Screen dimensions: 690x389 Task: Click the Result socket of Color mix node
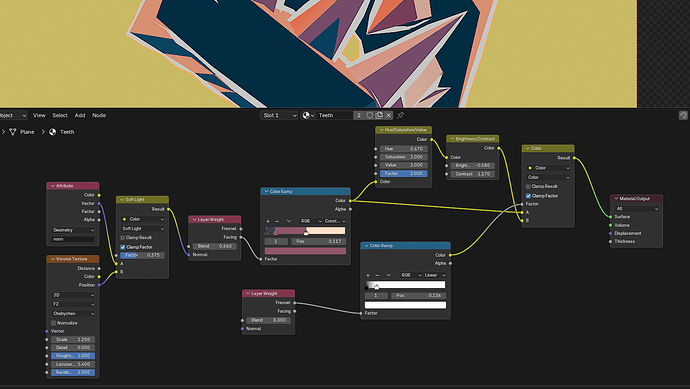[x=574, y=158]
